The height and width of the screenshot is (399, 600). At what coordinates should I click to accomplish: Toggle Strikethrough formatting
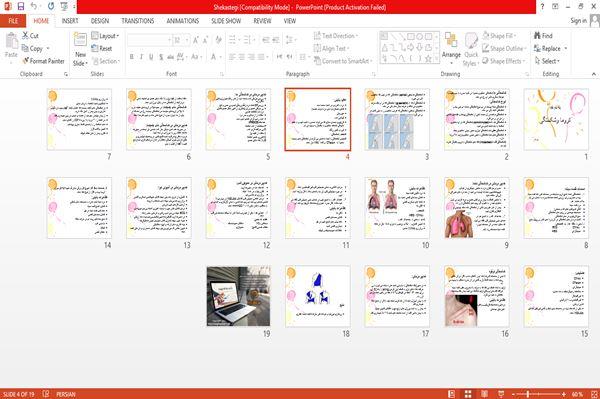(x=171, y=57)
